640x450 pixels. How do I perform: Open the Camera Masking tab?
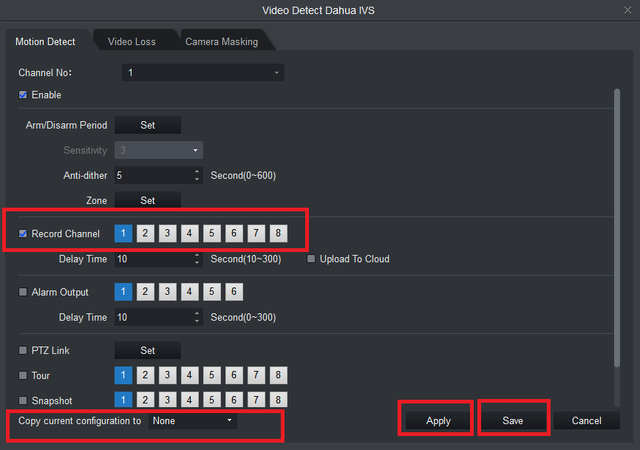coord(222,41)
